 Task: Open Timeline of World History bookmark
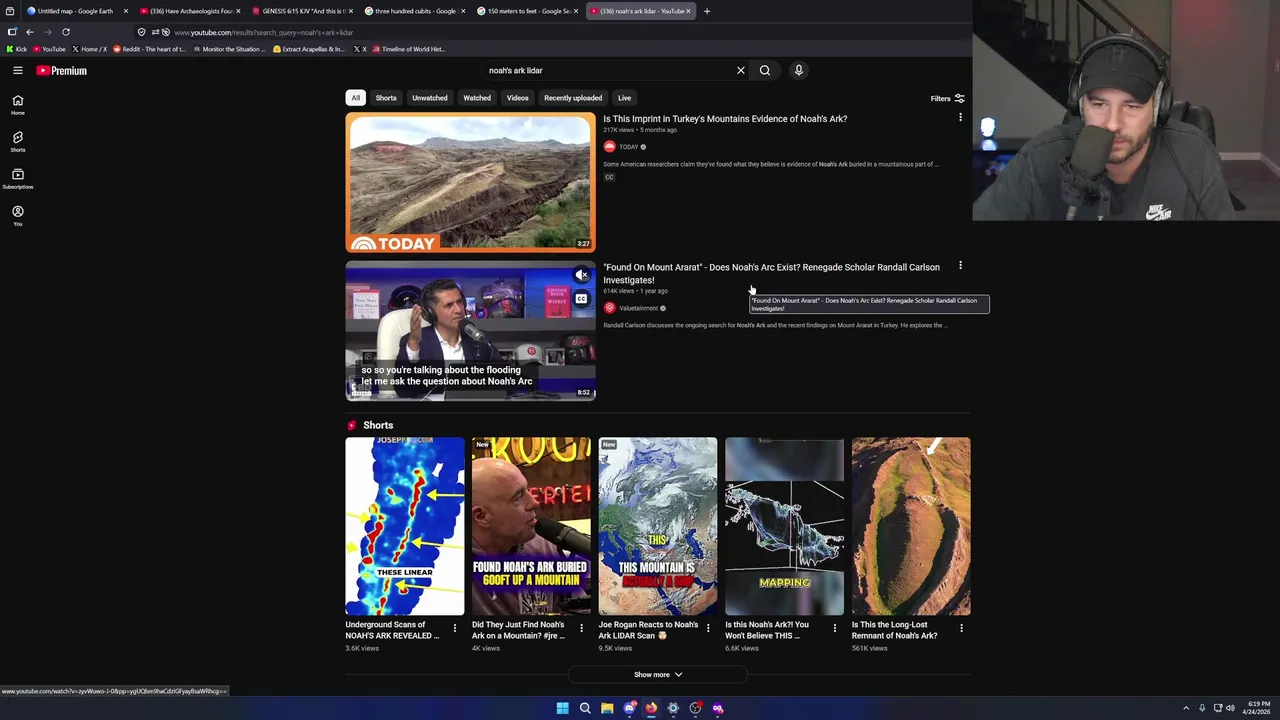pos(408,49)
